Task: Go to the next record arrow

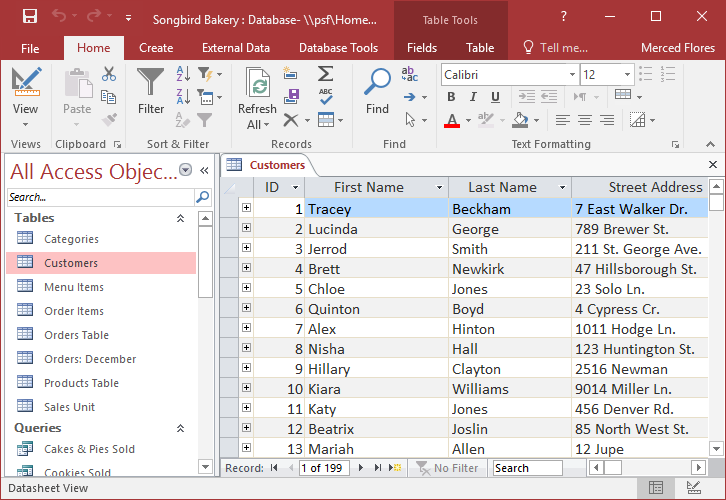Action: [x=362, y=468]
